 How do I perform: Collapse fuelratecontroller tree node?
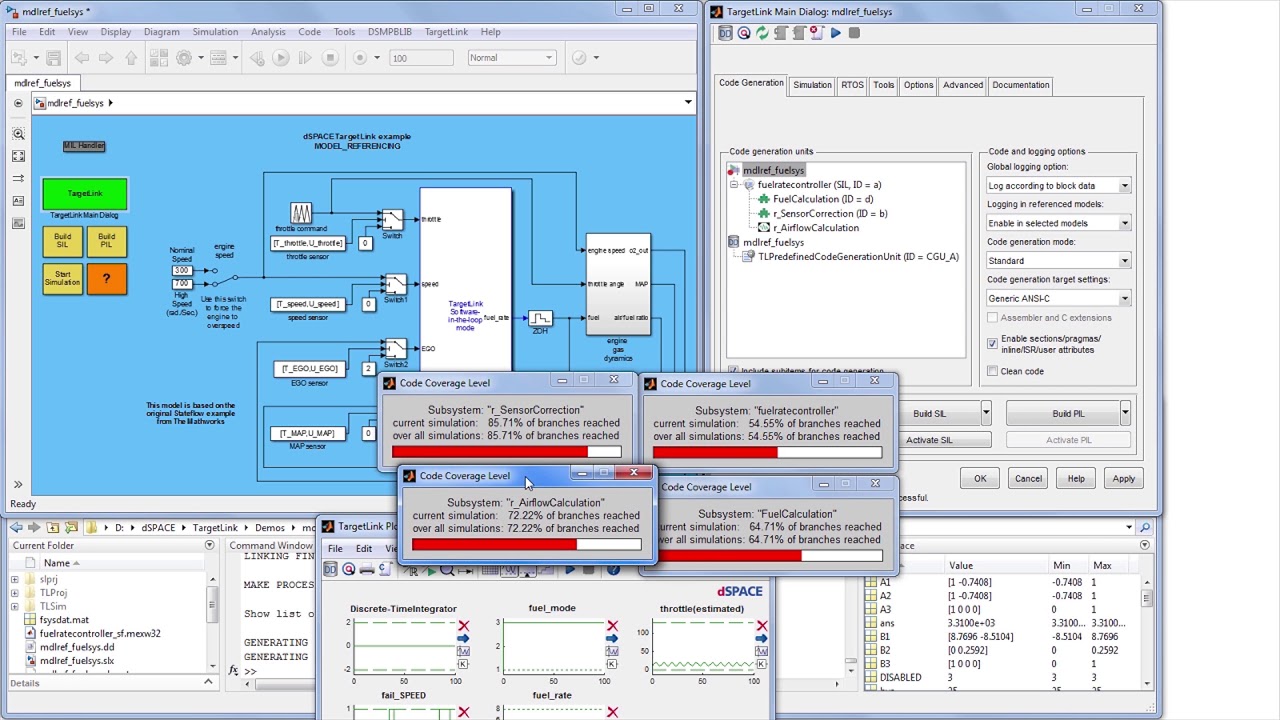point(735,185)
